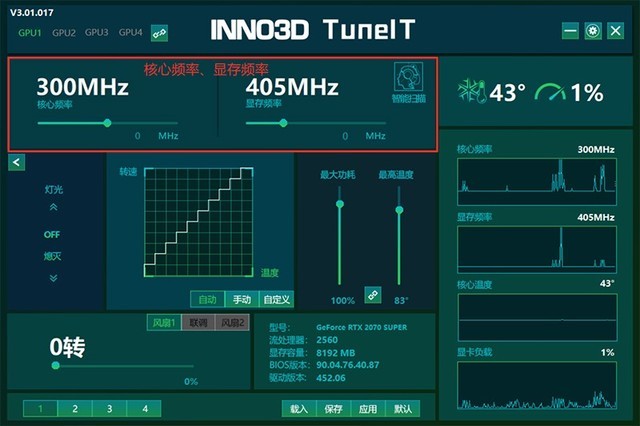Click the 405MHz memory clock readout

coord(292,87)
